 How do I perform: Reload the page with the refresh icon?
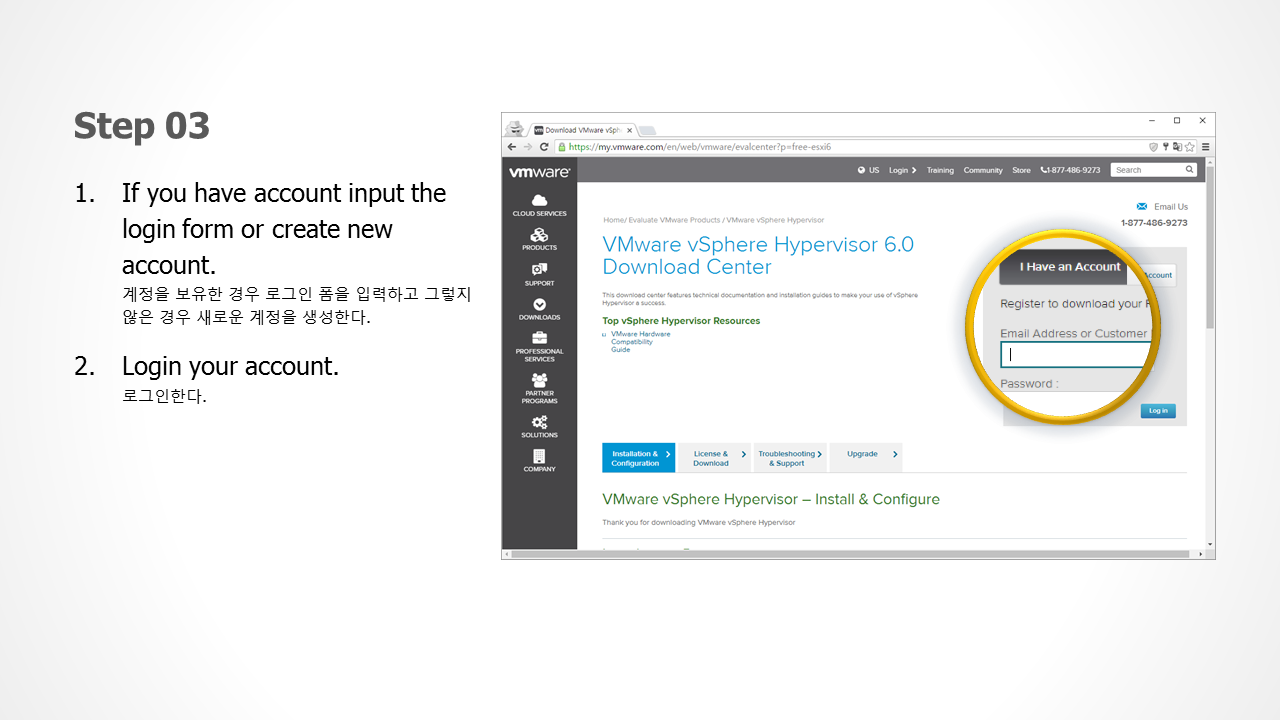point(544,147)
